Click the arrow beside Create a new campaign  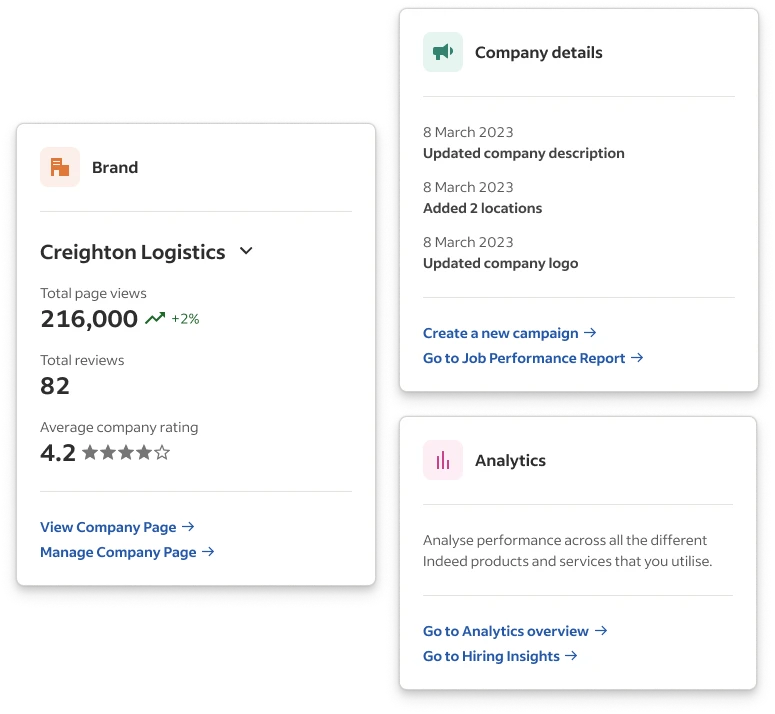tap(591, 333)
